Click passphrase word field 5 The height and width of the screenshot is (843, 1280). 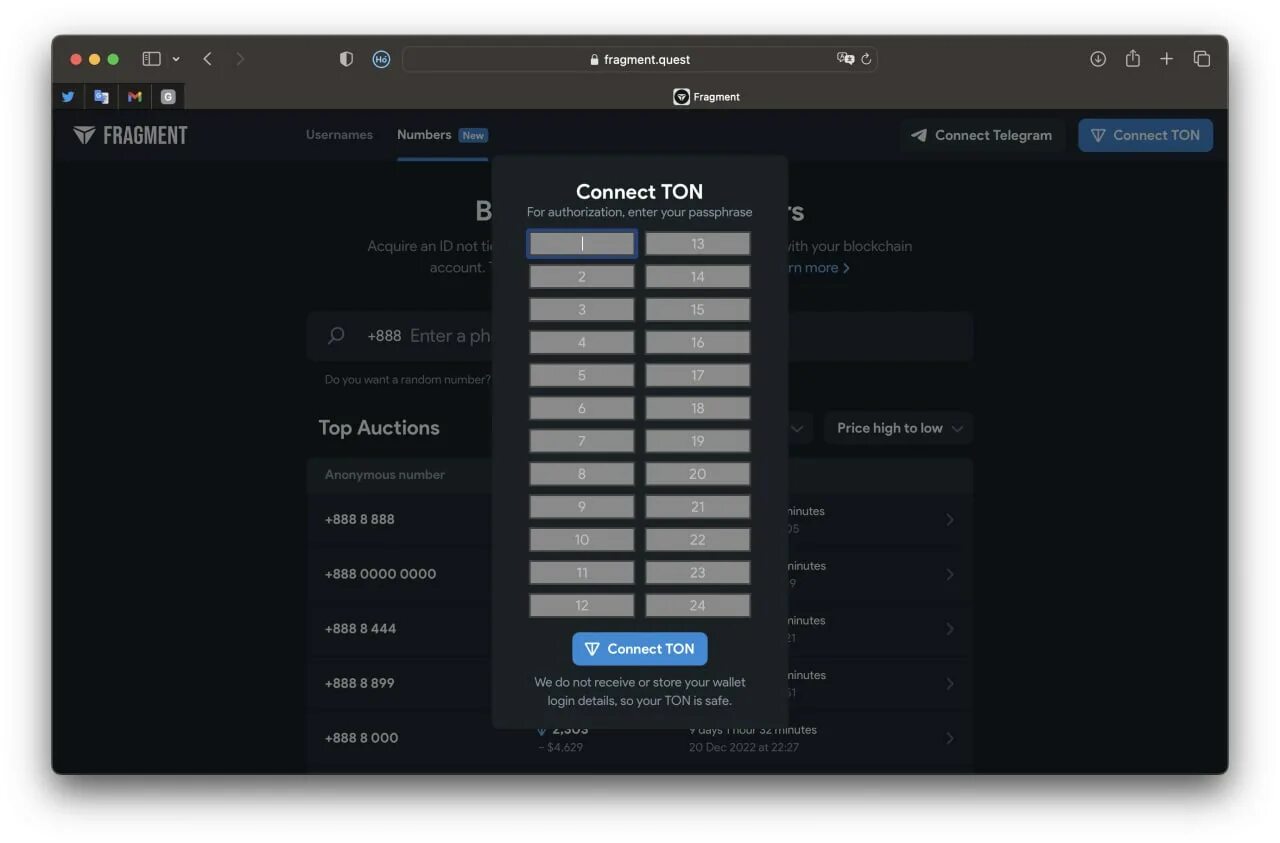[x=582, y=376]
